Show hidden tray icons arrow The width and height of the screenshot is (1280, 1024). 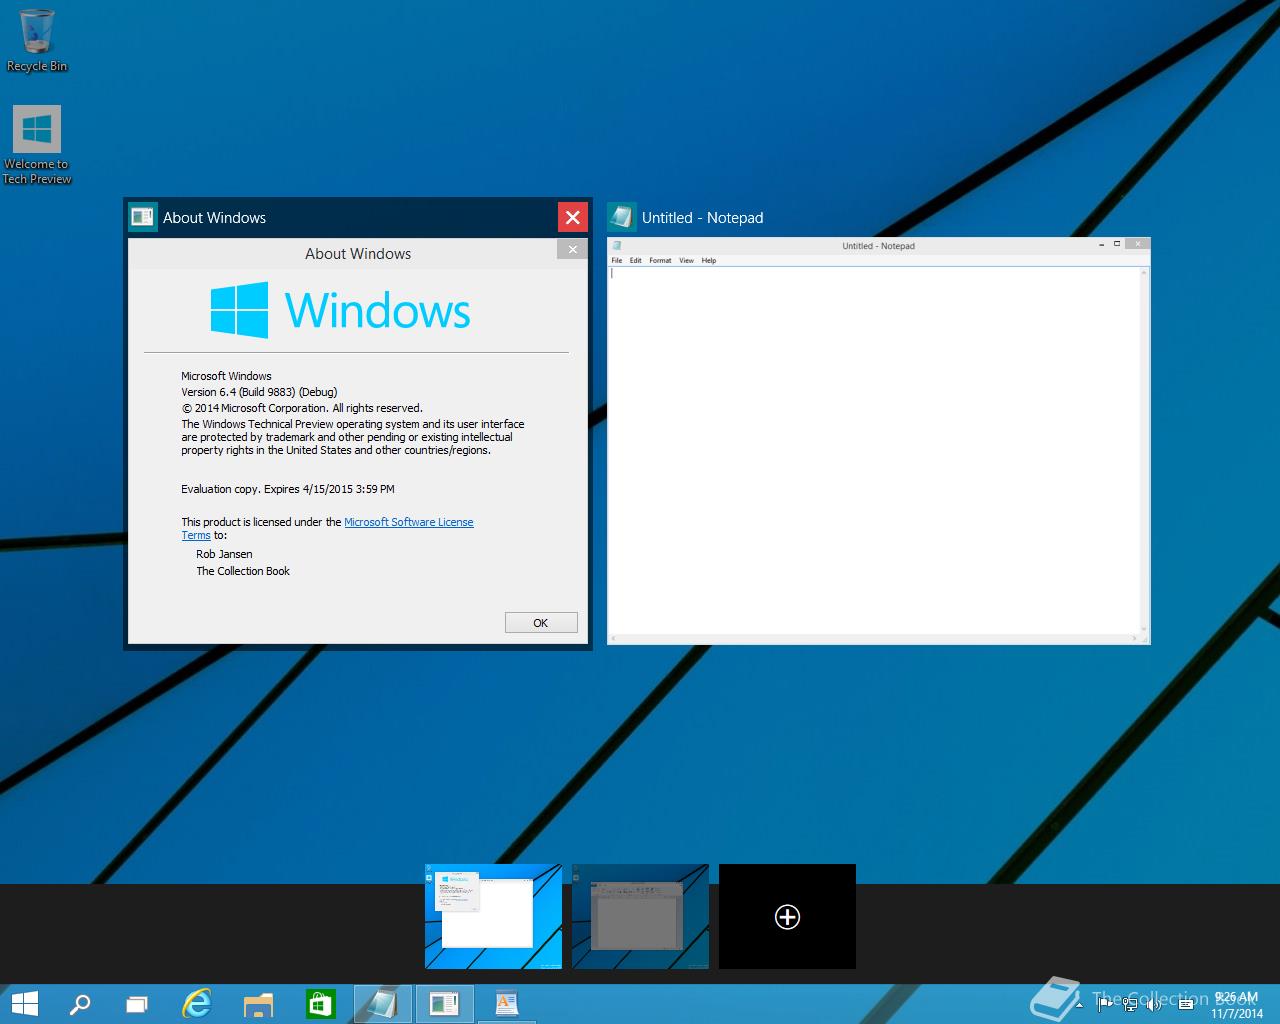[x=1078, y=1004]
